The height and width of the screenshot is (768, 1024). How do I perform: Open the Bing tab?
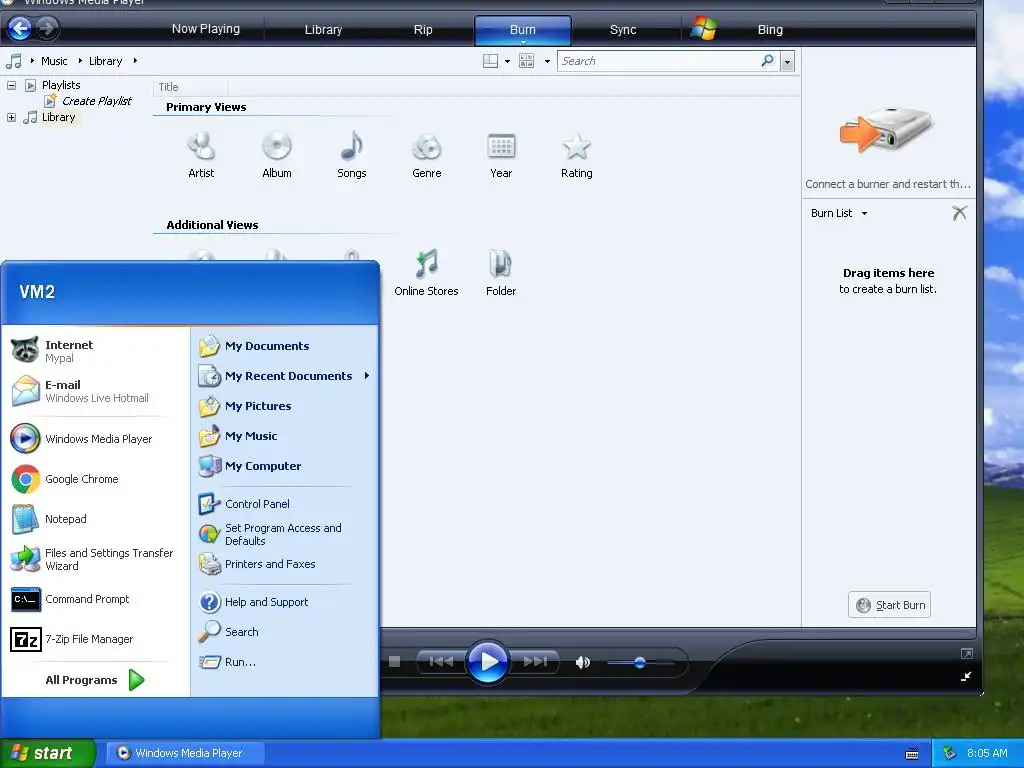tap(770, 29)
